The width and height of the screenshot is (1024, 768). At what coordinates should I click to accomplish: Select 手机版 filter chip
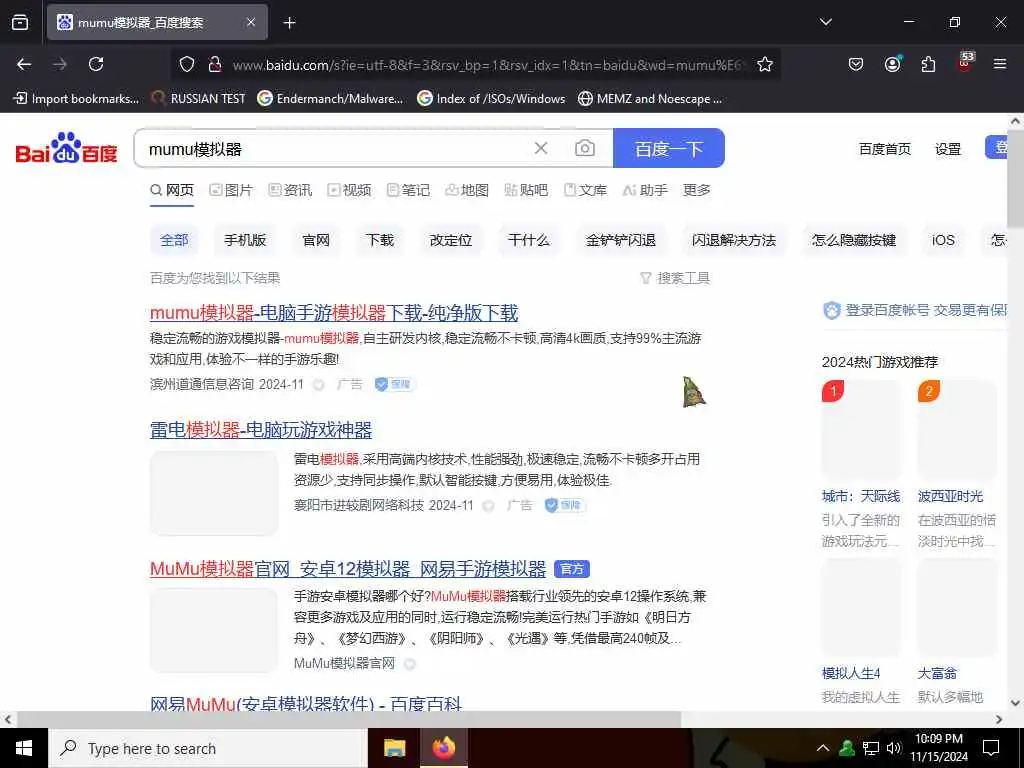pos(245,240)
